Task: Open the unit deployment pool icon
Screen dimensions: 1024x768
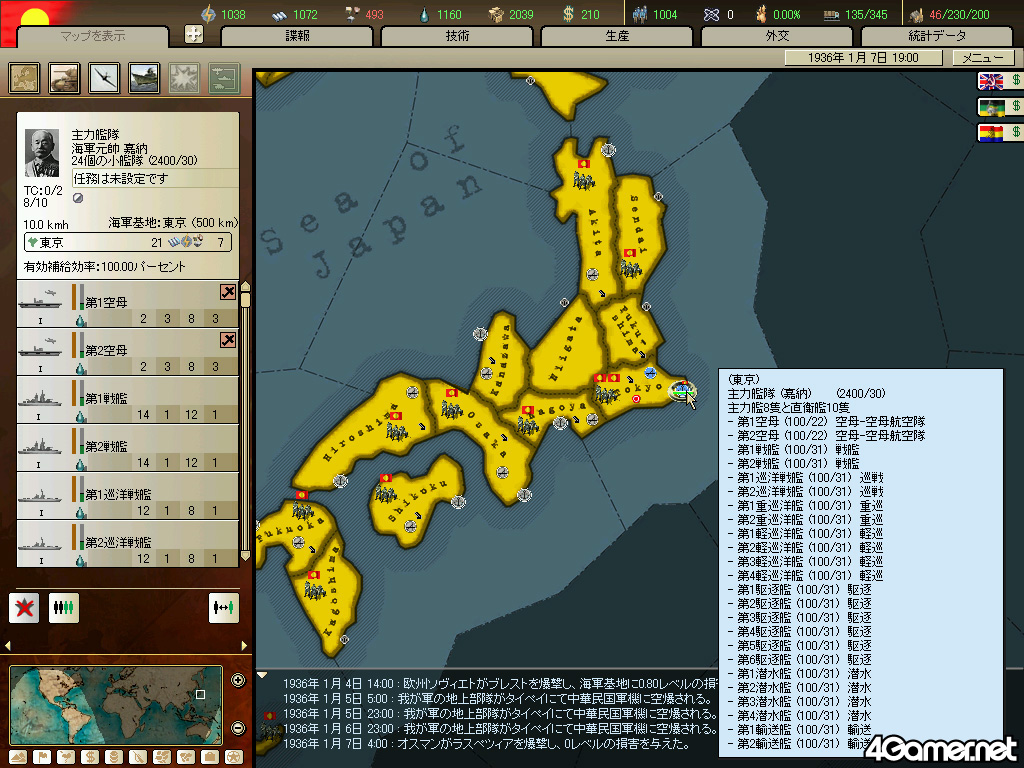Action: (224, 78)
